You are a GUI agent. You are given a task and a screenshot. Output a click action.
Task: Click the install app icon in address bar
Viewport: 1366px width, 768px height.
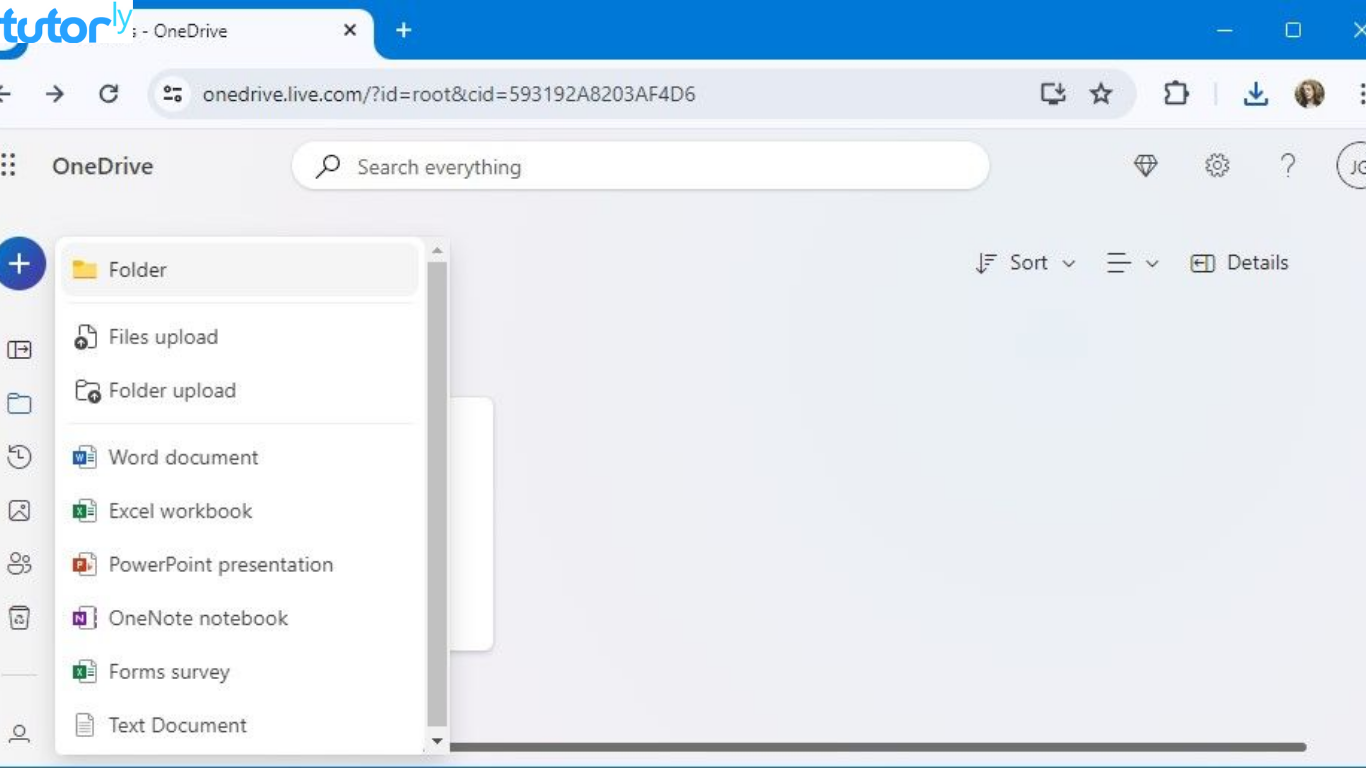(1053, 94)
